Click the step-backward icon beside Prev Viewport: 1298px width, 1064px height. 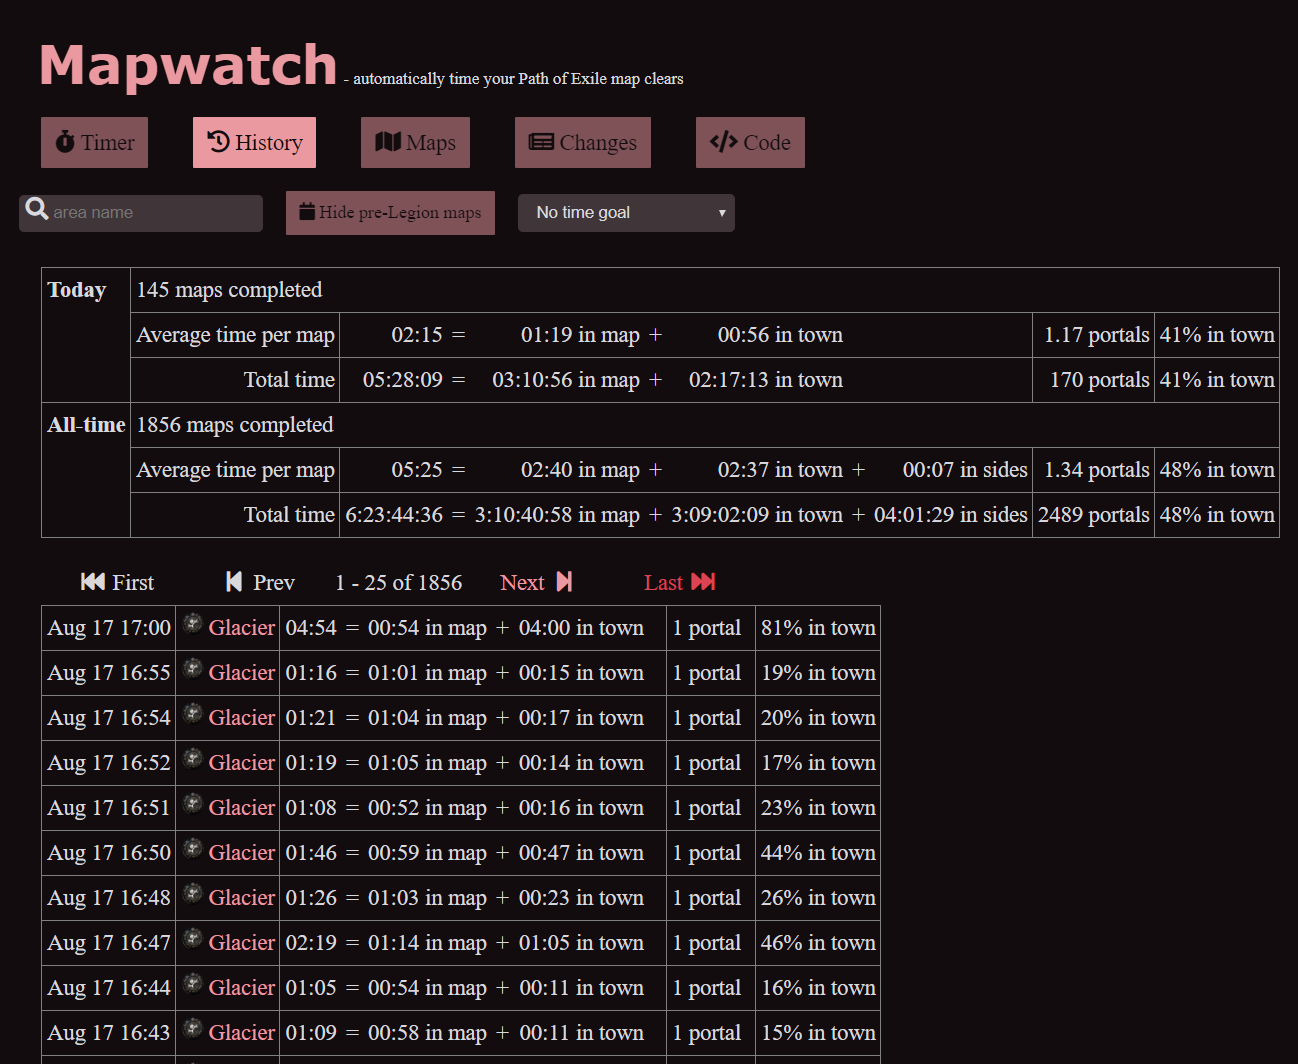click(234, 582)
